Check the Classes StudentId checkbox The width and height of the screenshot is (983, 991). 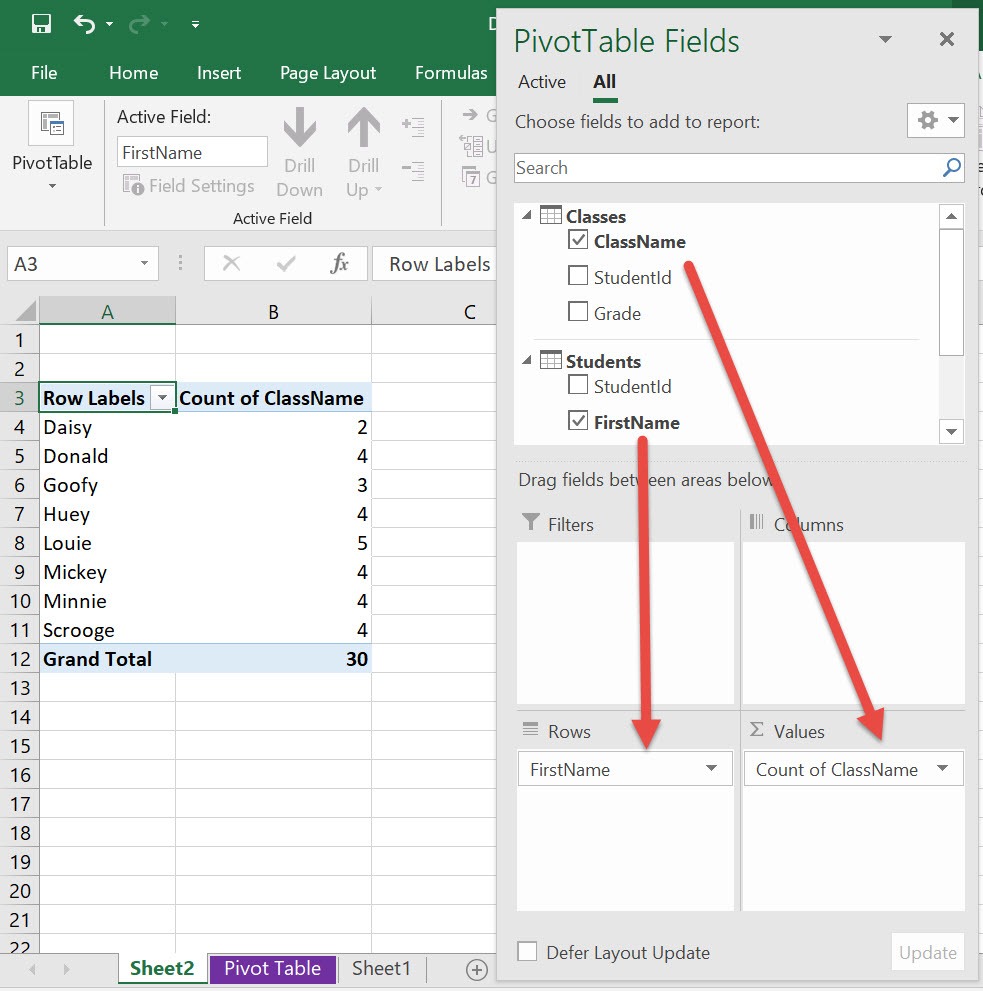click(x=578, y=276)
